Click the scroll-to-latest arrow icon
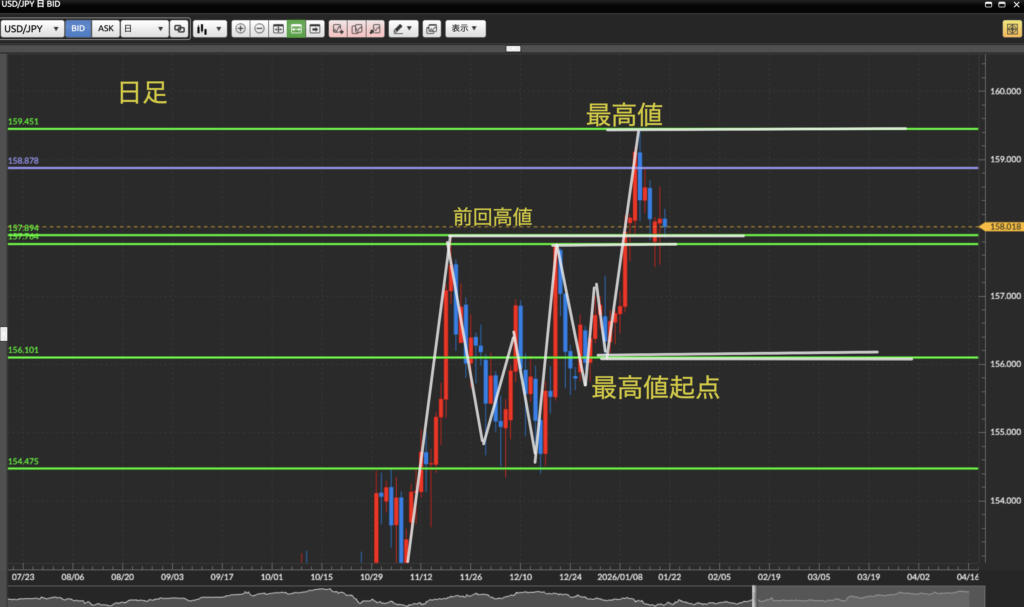Viewport: 1024px width, 607px height. 315,29
